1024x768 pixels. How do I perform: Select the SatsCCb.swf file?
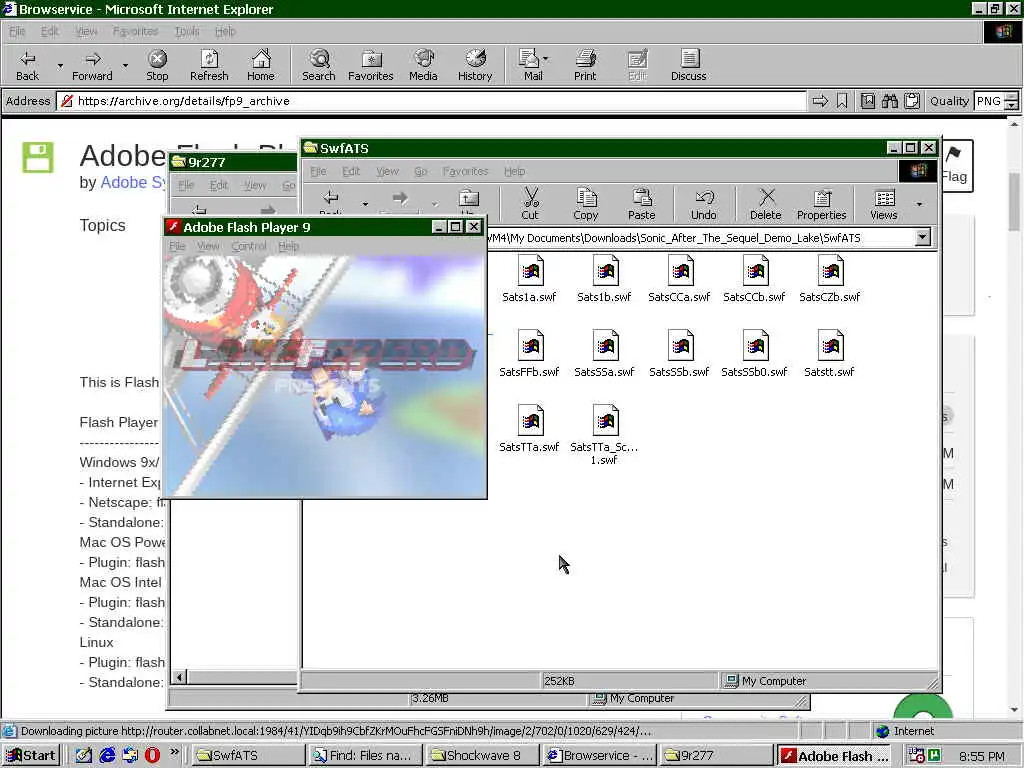point(754,279)
